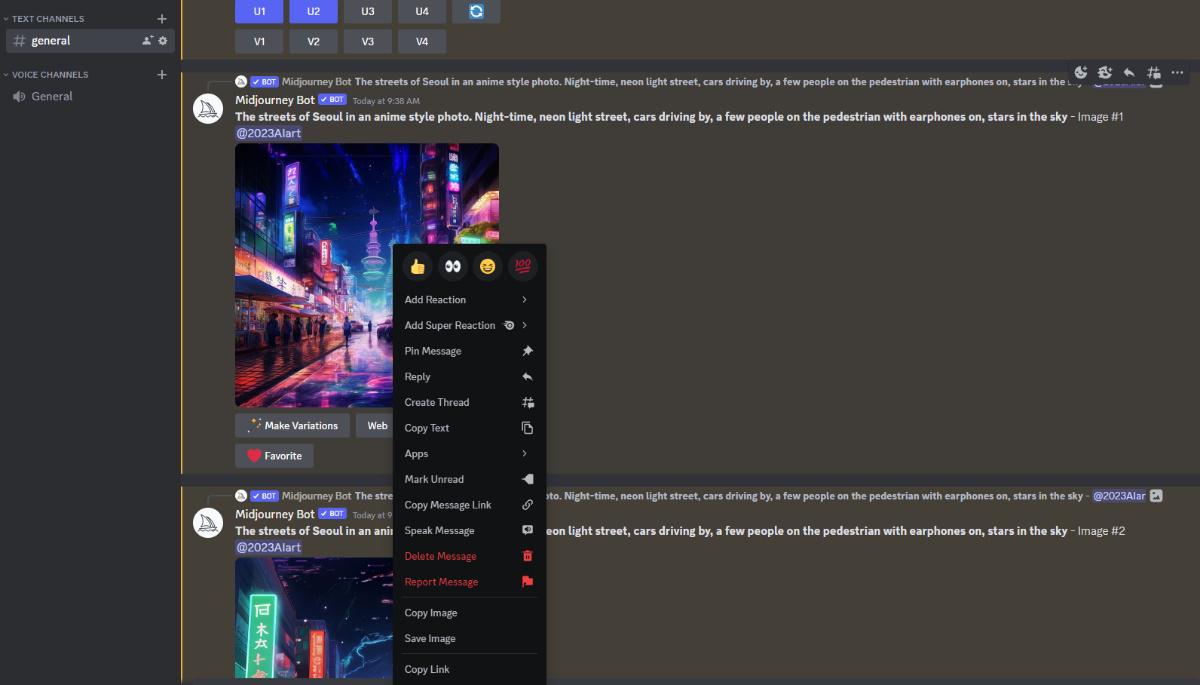Click the image icon ending the Image #2 reply preview
The image size is (1200, 685).
[1156, 495]
